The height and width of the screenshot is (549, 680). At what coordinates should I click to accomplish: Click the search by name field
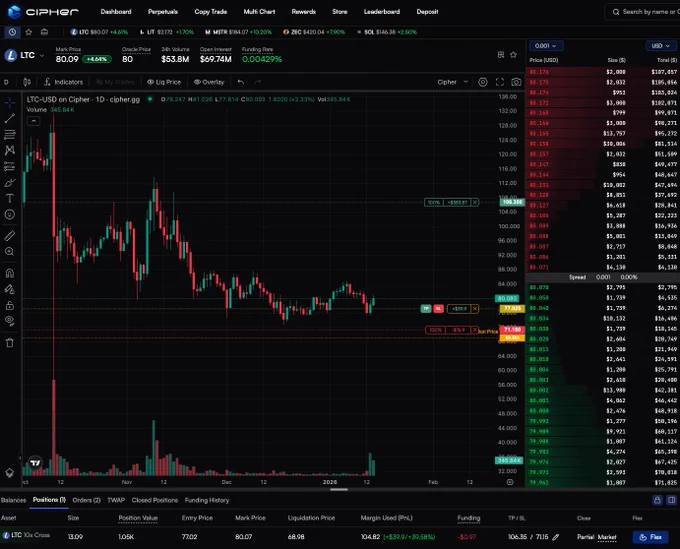point(645,12)
